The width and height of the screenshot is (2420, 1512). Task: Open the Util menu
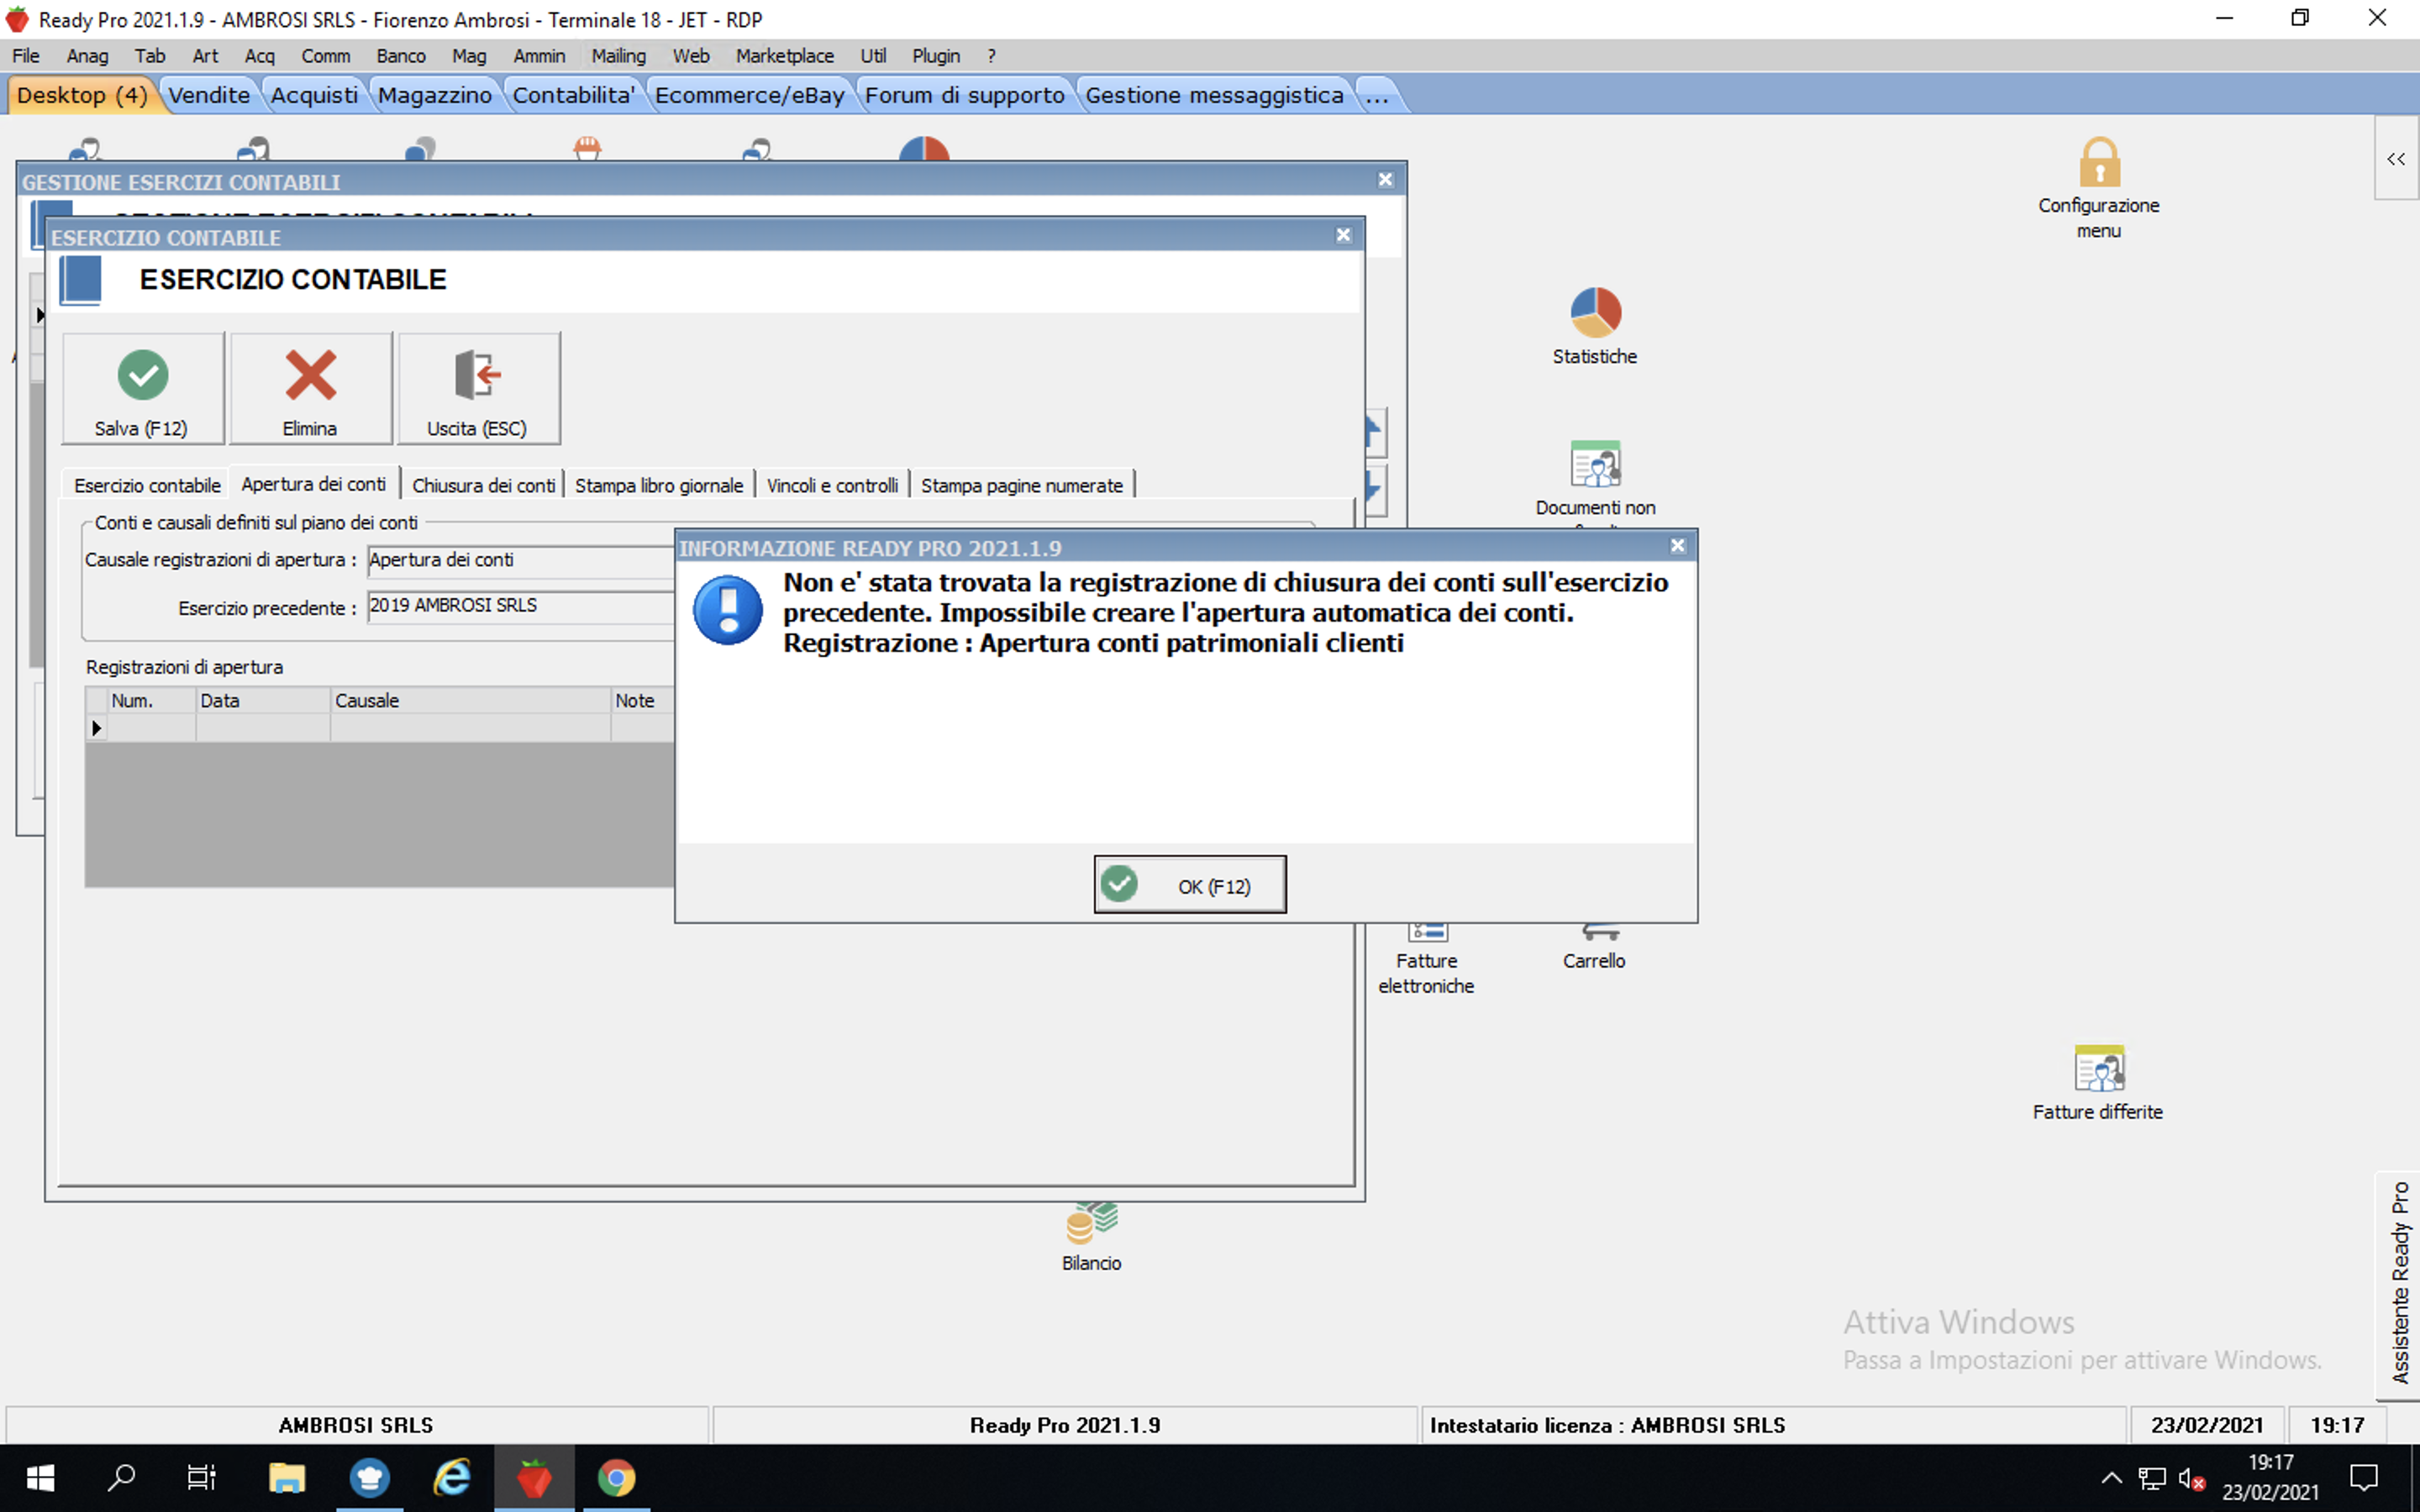(873, 56)
